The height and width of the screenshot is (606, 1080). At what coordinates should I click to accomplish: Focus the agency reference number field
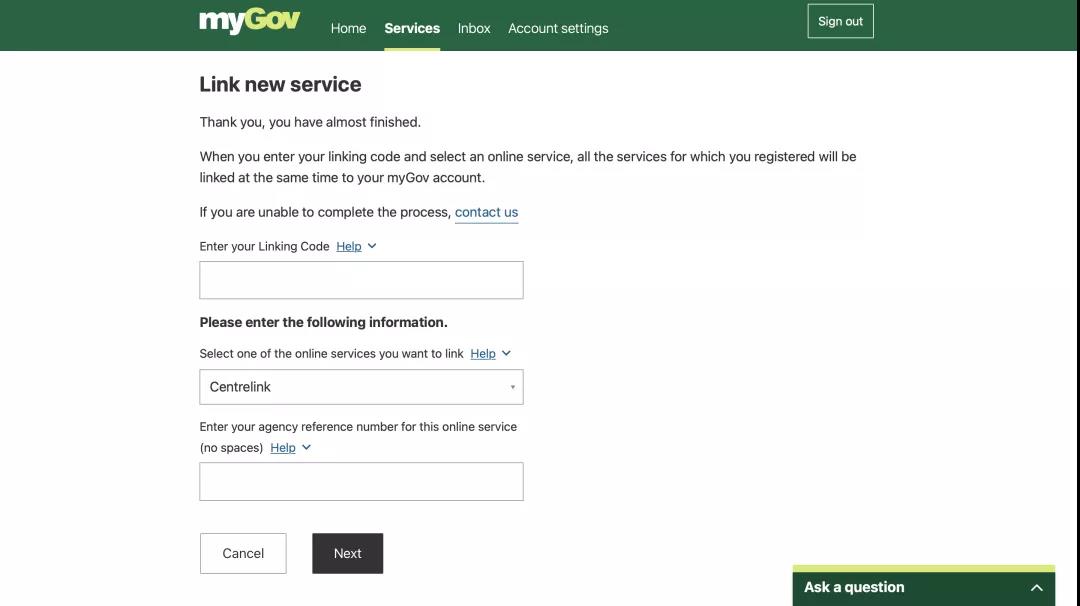(361, 481)
